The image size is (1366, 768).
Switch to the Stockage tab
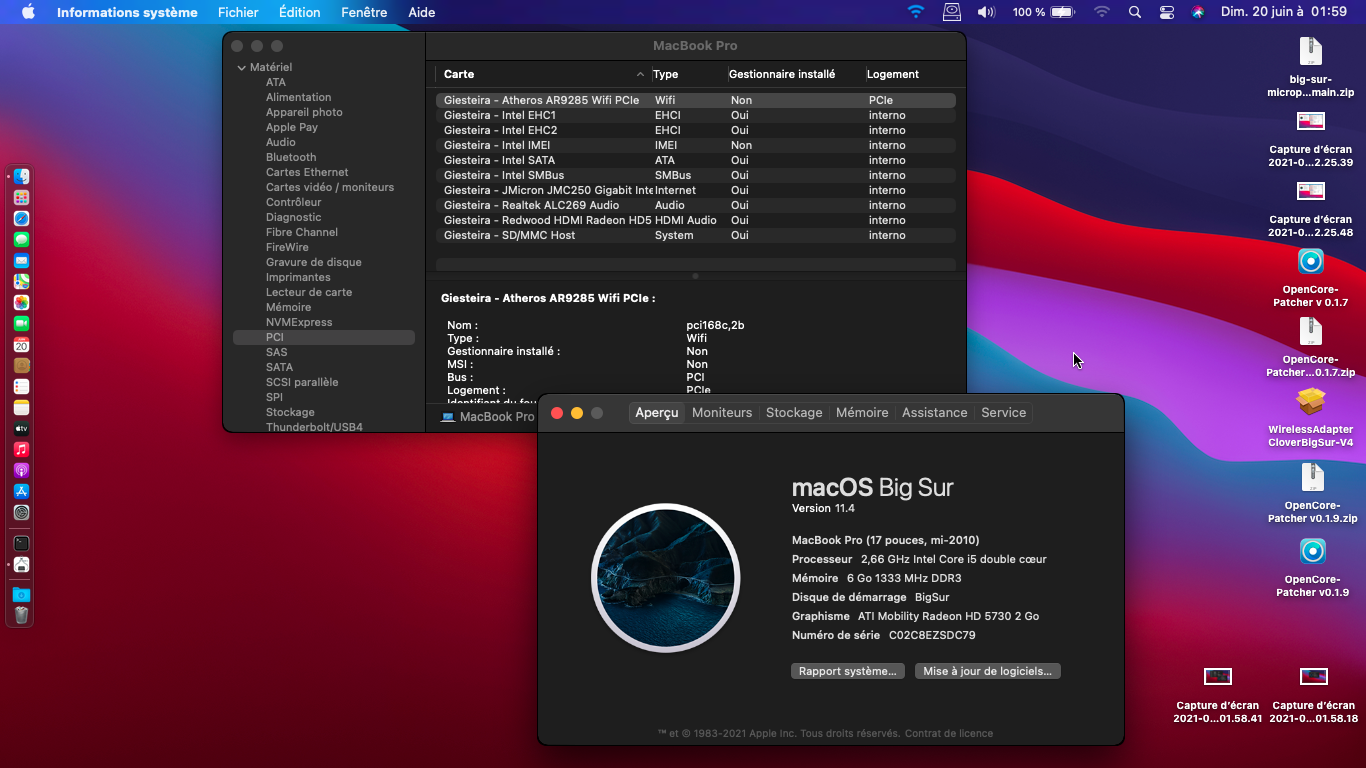pos(794,412)
